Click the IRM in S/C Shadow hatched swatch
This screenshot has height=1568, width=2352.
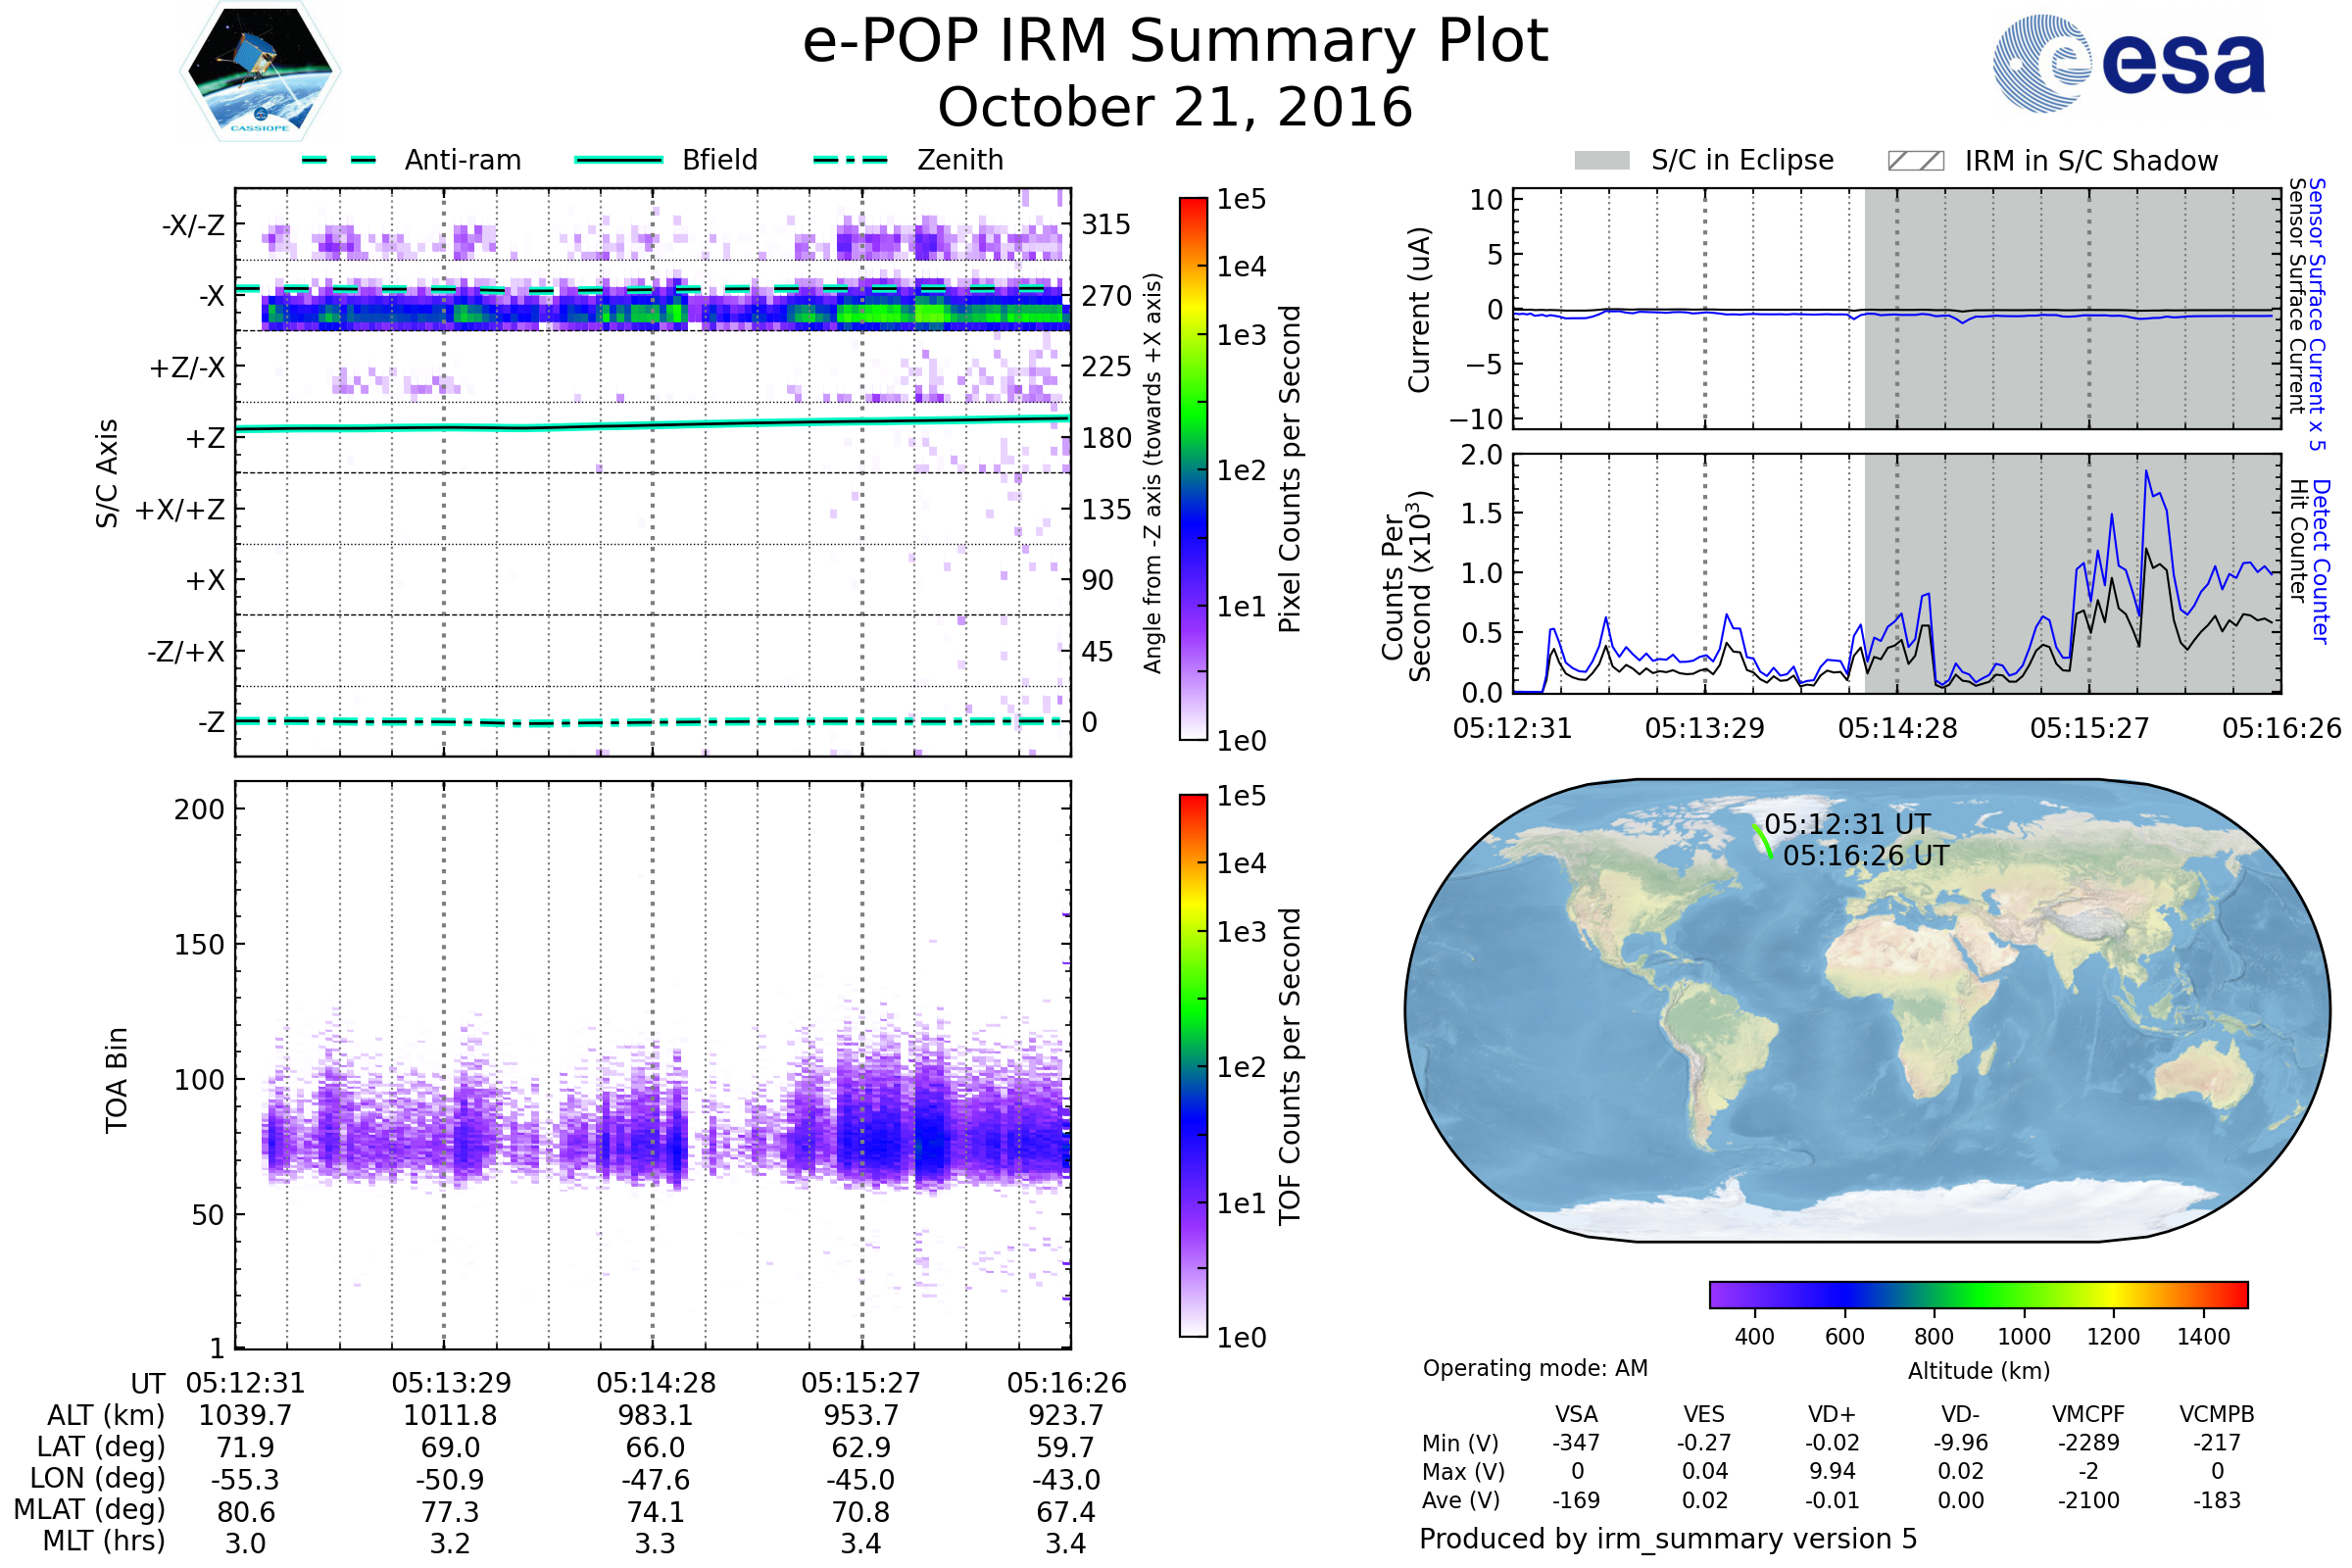(1915, 161)
